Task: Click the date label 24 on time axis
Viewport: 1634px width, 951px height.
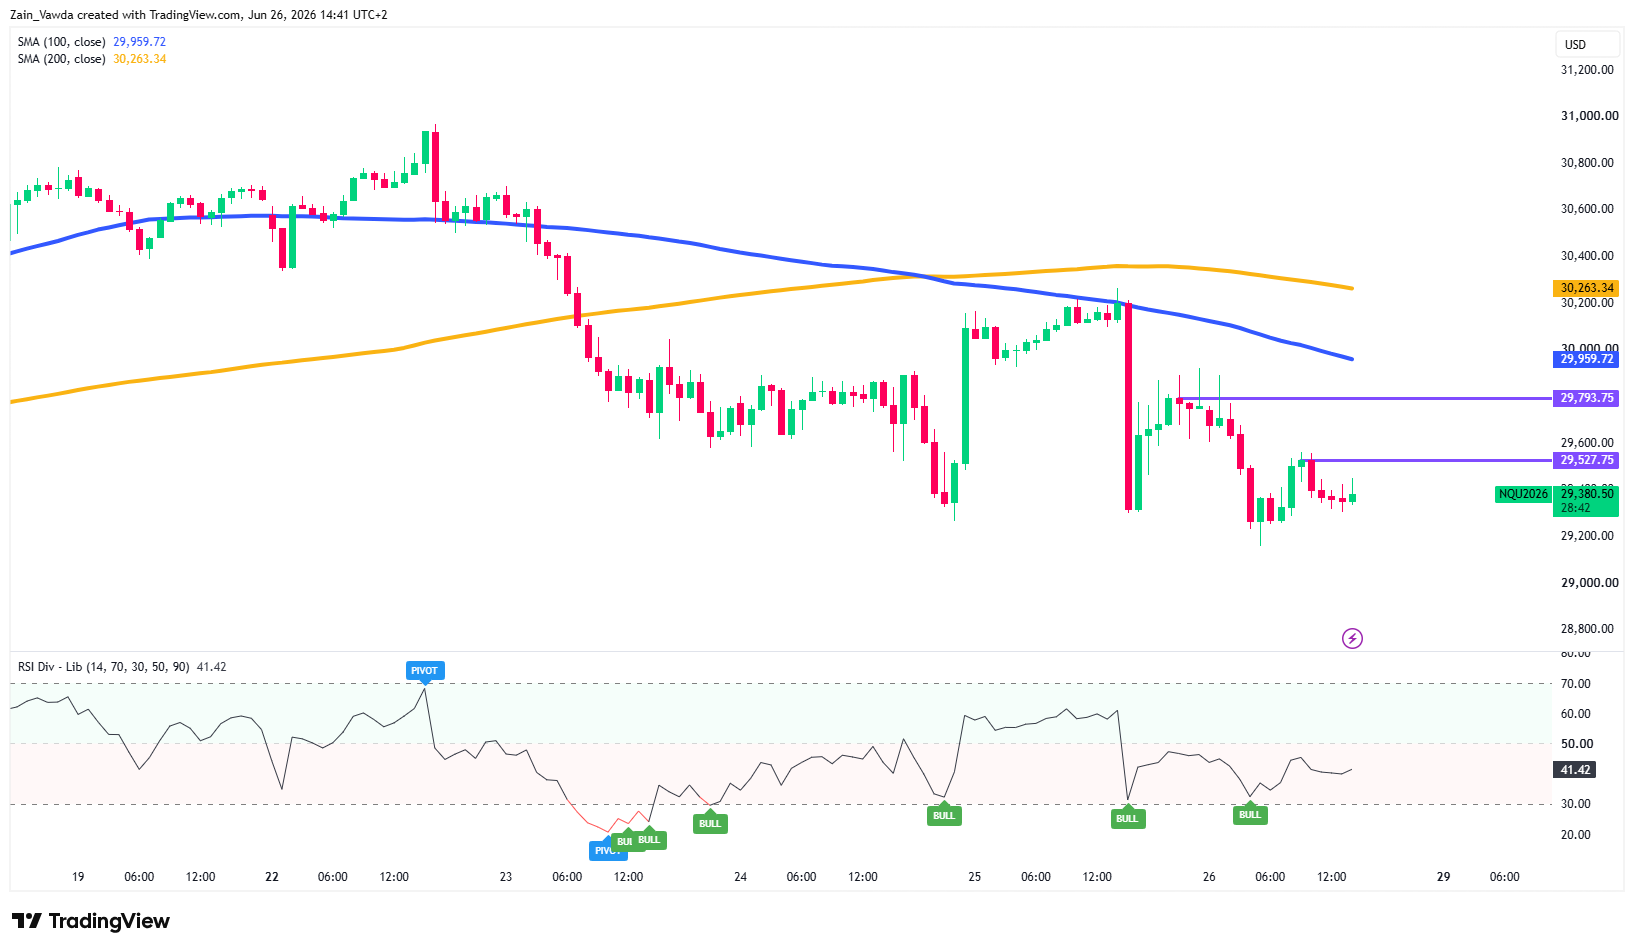Action: point(741,877)
